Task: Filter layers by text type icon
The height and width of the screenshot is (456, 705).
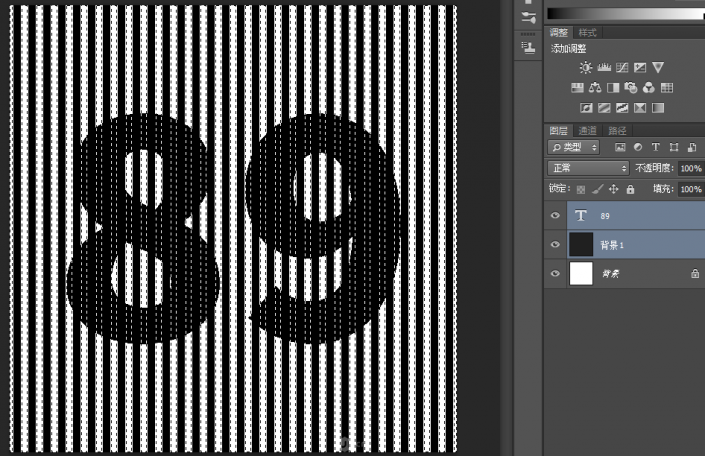Action: tap(656, 147)
